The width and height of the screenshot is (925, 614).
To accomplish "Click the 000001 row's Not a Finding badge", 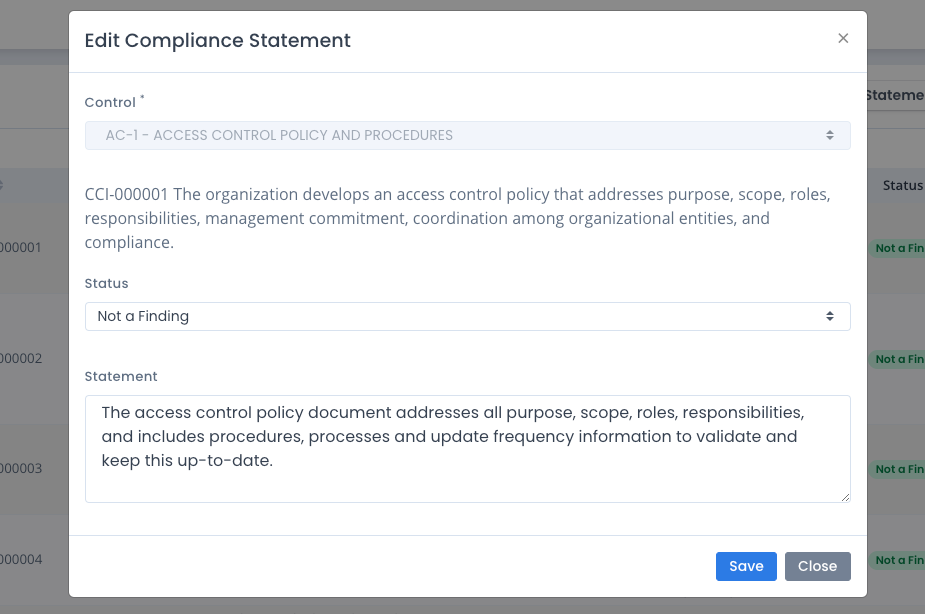I will pos(897,248).
